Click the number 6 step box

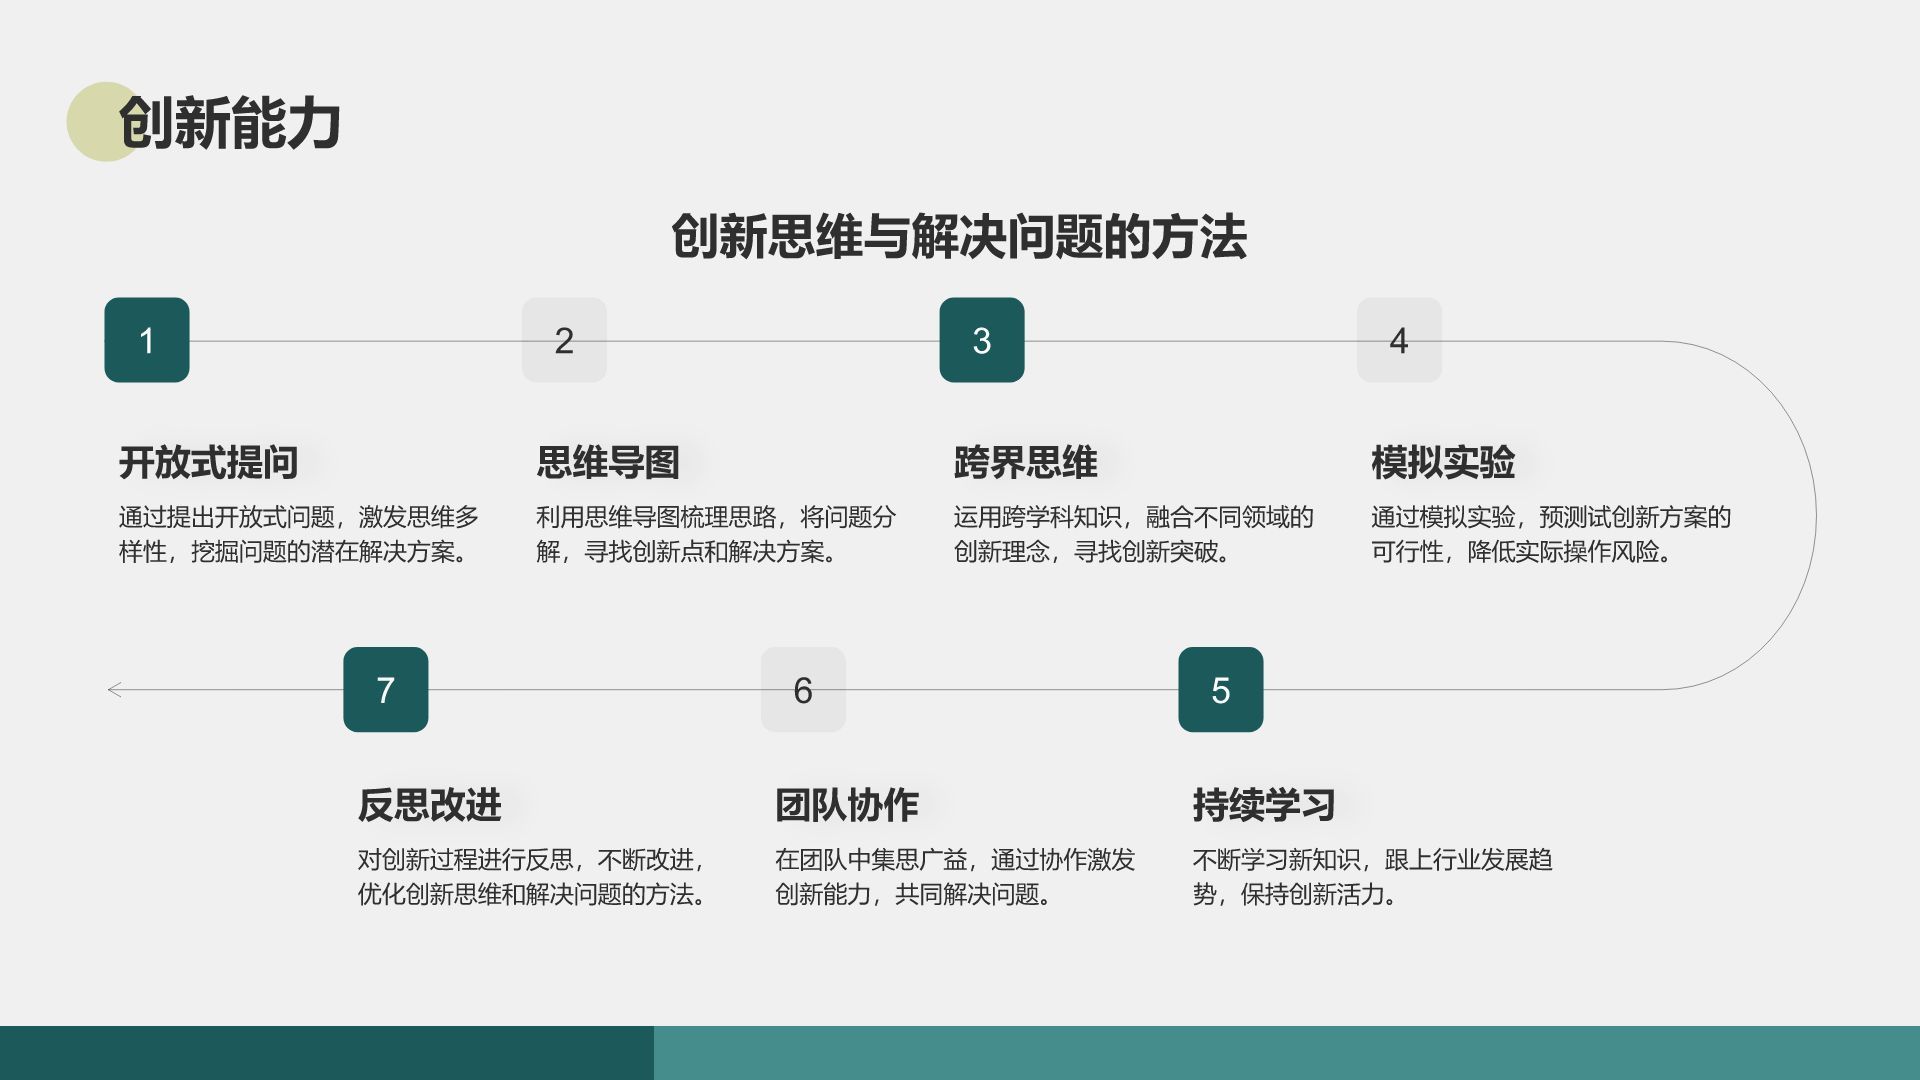[x=803, y=689]
